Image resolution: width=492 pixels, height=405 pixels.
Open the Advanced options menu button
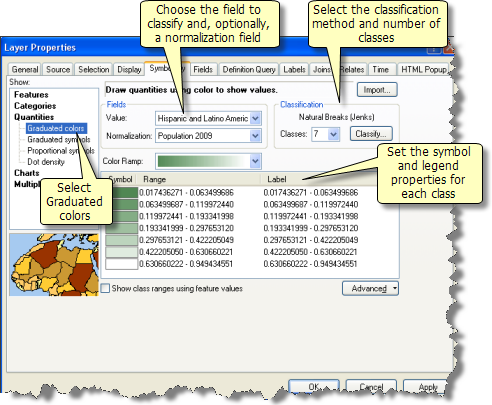(x=370, y=288)
